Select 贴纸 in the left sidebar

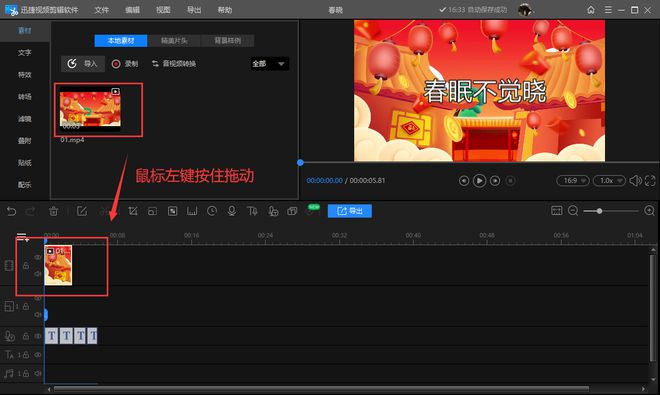coord(24,163)
